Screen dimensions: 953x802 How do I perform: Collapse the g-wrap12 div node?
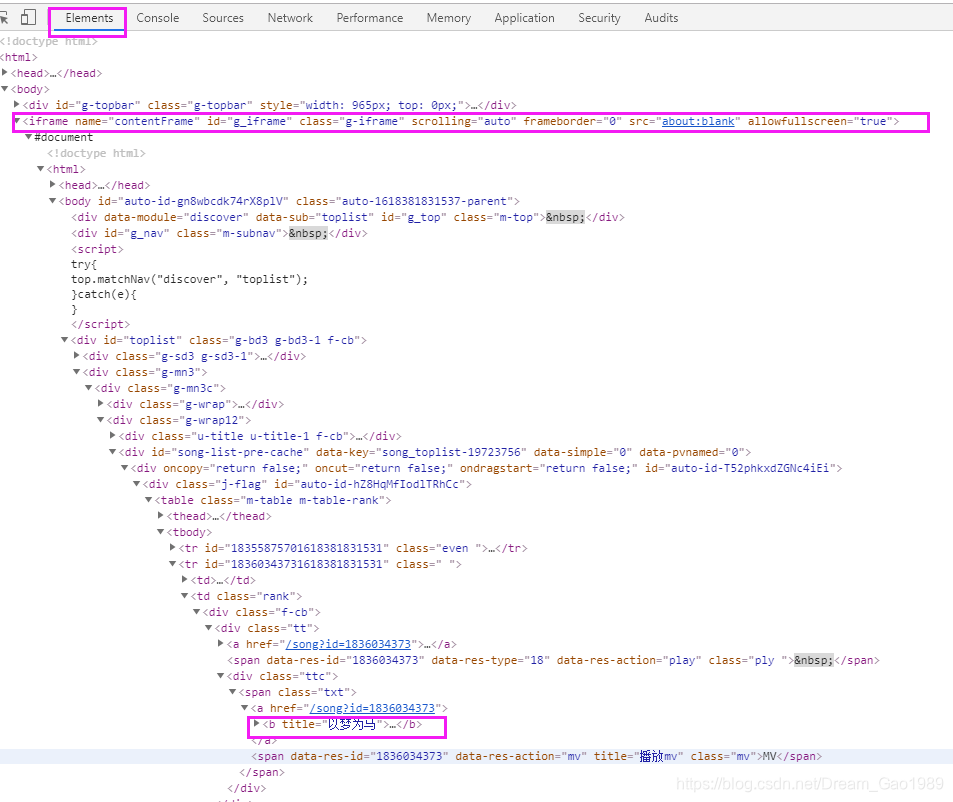101,420
